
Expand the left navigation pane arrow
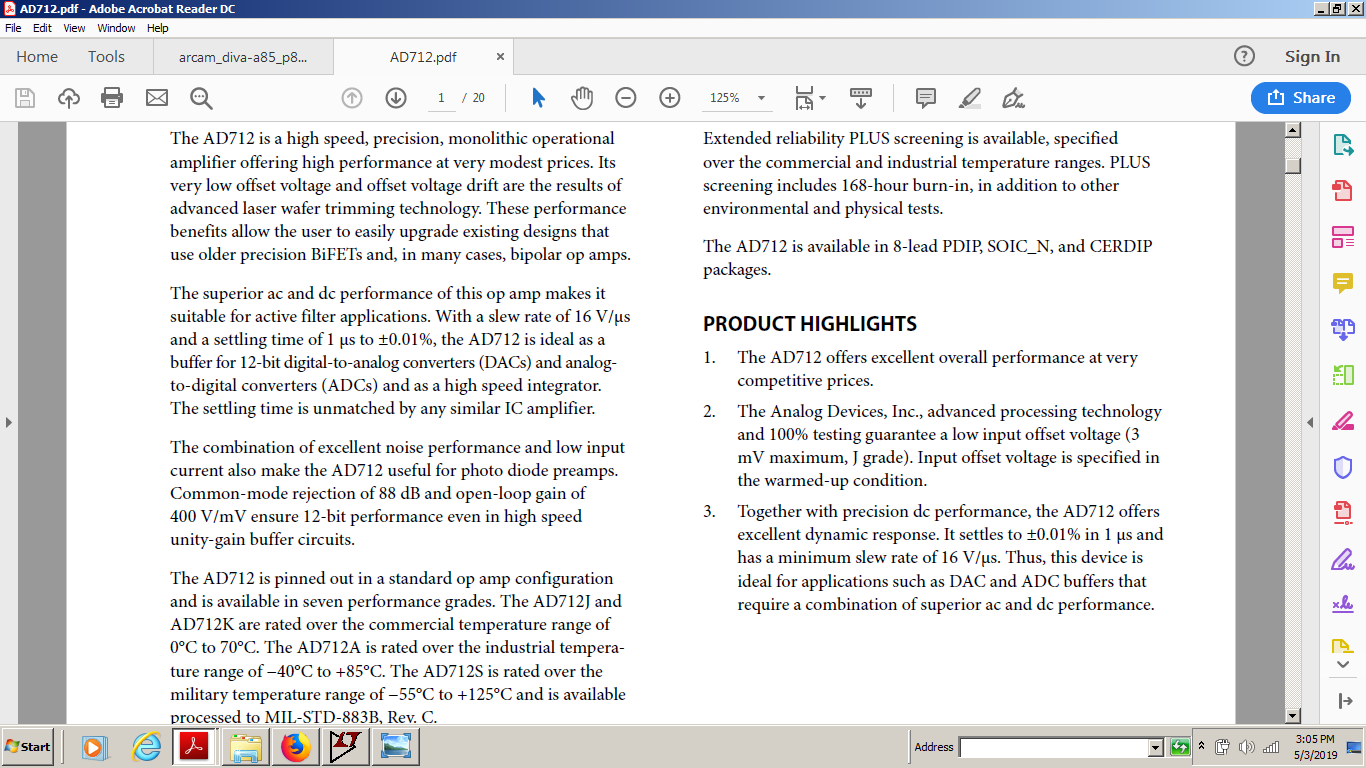pyautogui.click(x=8, y=423)
